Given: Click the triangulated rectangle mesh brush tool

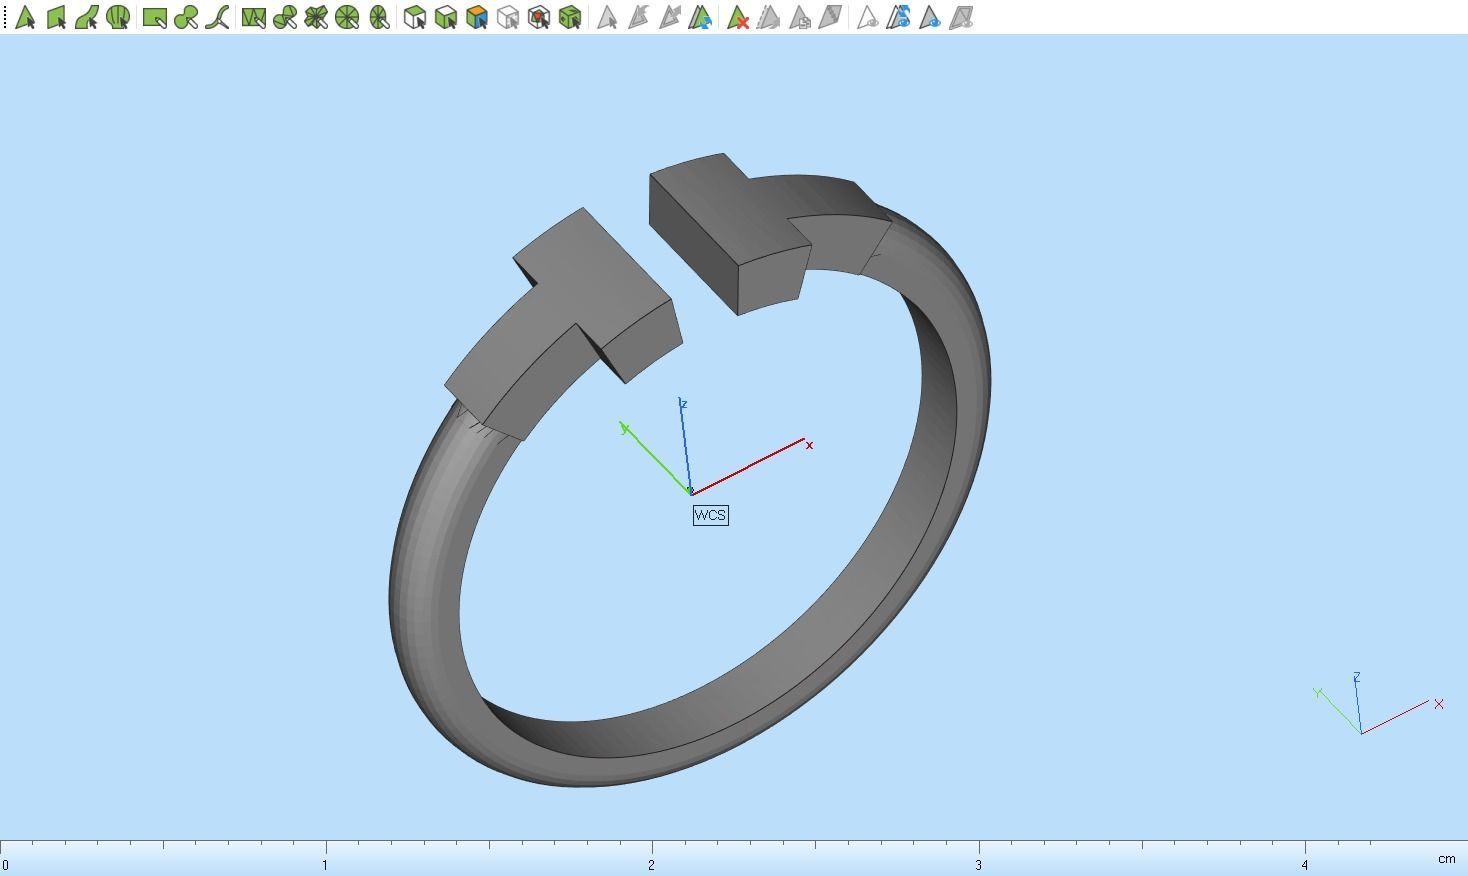Looking at the screenshot, I should point(254,17).
